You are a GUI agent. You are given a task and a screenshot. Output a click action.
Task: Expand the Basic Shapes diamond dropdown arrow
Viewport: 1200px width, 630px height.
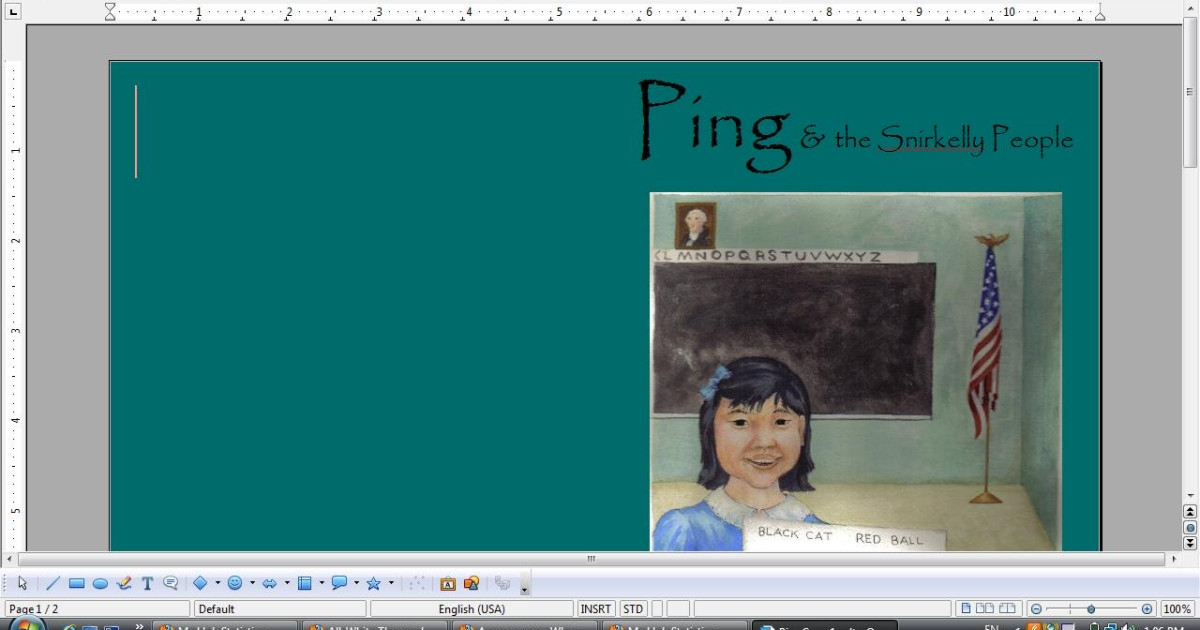(217, 584)
